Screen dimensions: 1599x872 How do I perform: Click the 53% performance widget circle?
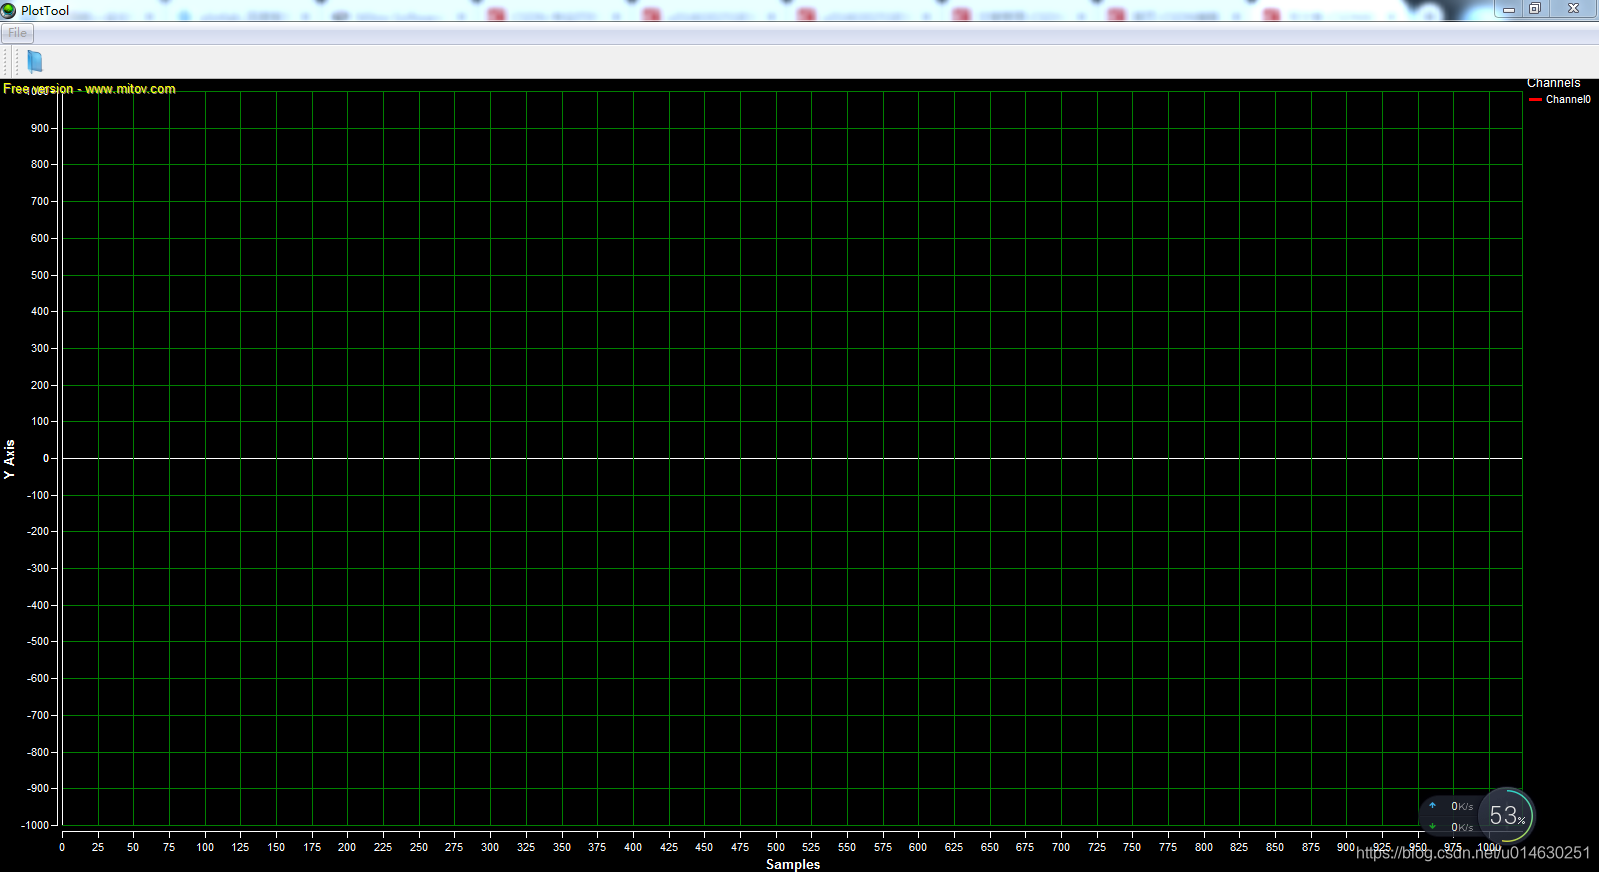[x=1506, y=816]
